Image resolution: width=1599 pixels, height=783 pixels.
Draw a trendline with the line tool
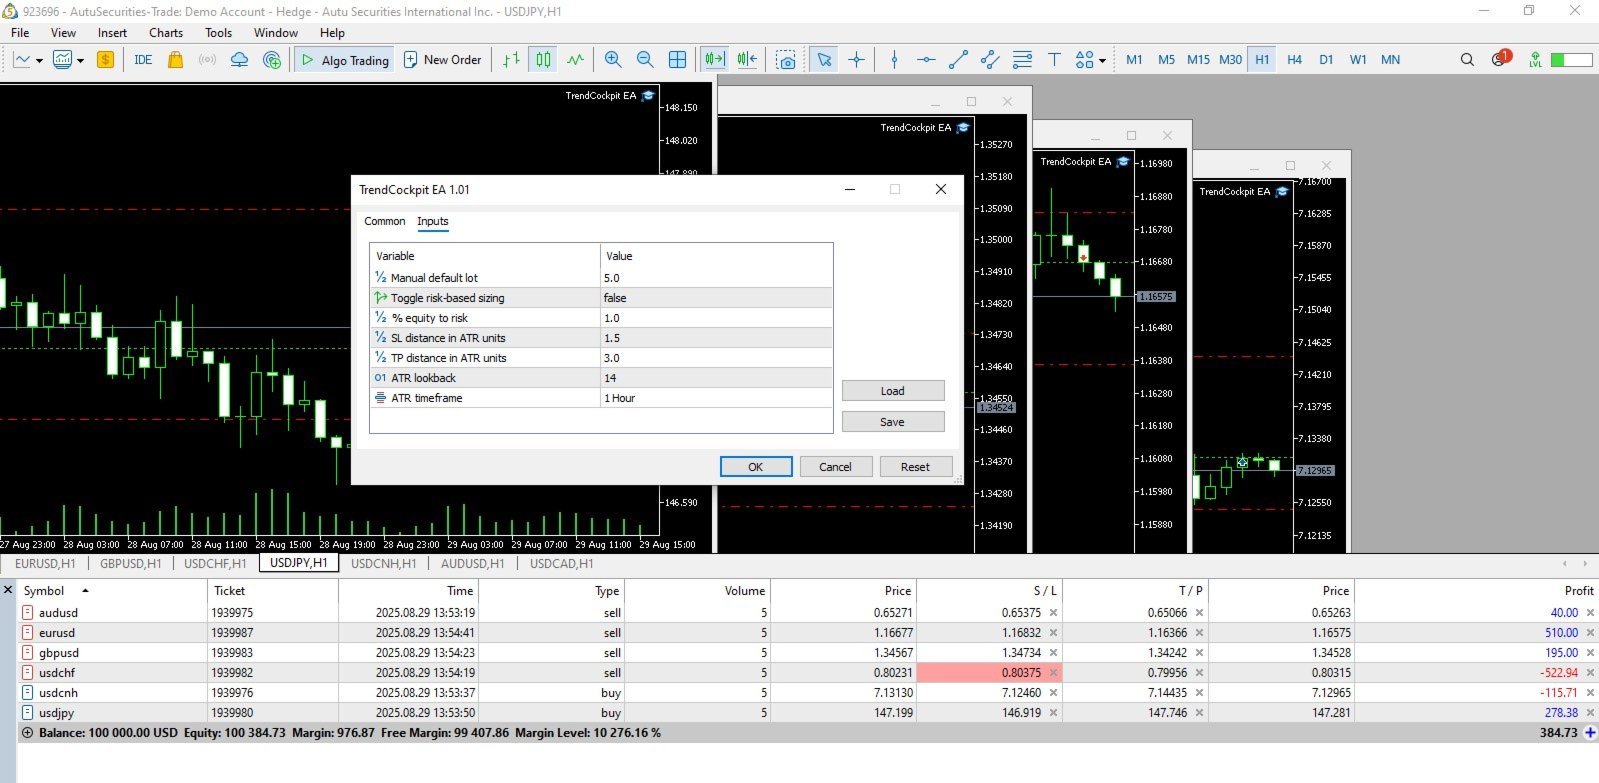958,60
